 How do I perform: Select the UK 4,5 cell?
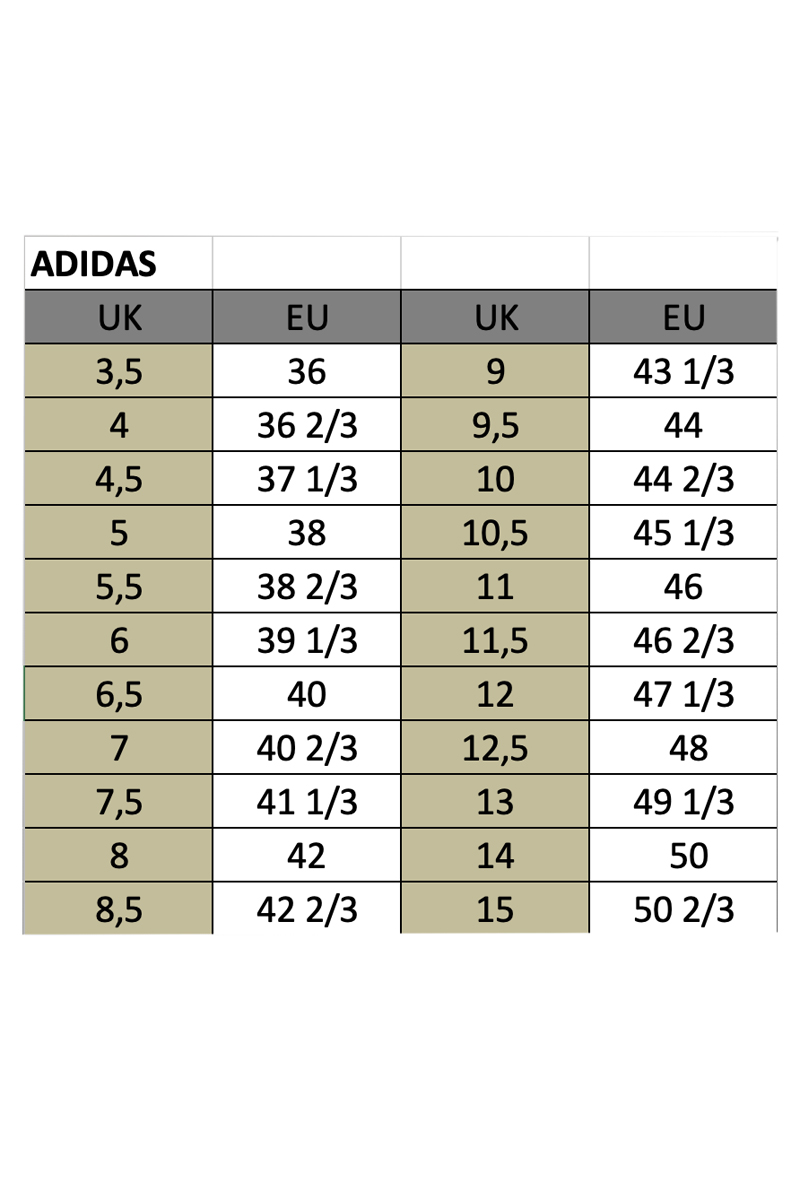click(119, 480)
